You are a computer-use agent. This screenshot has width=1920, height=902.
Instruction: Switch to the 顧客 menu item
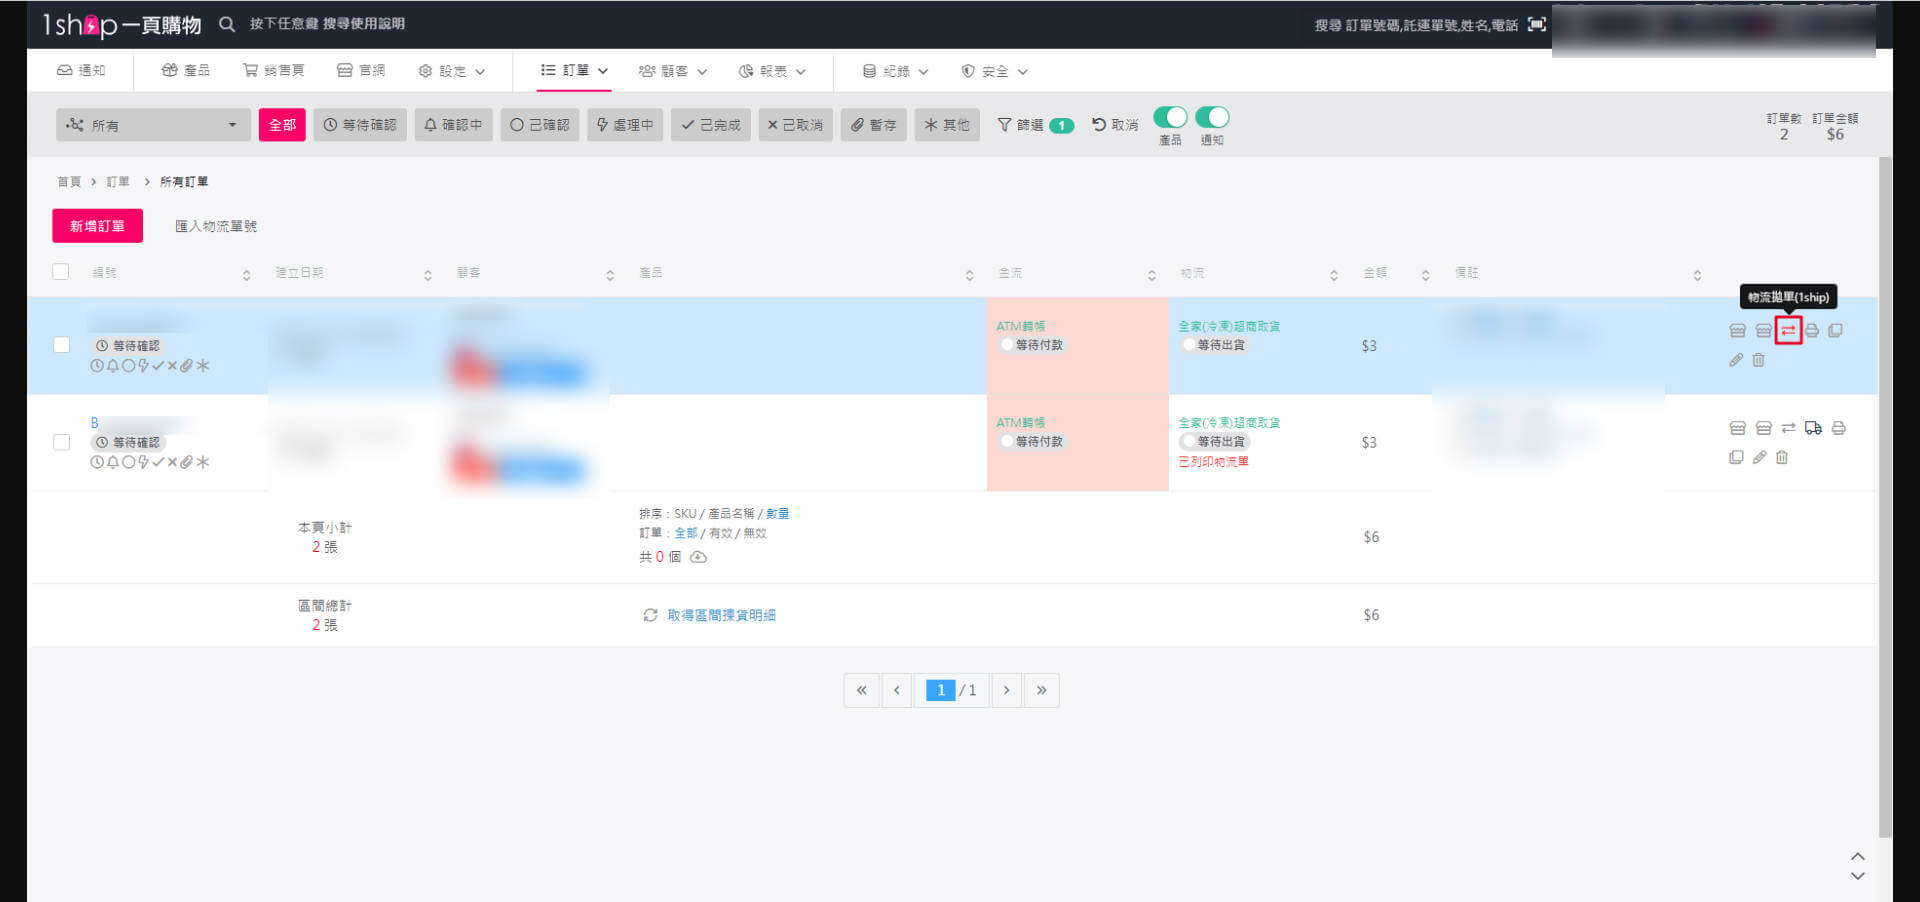coord(672,71)
